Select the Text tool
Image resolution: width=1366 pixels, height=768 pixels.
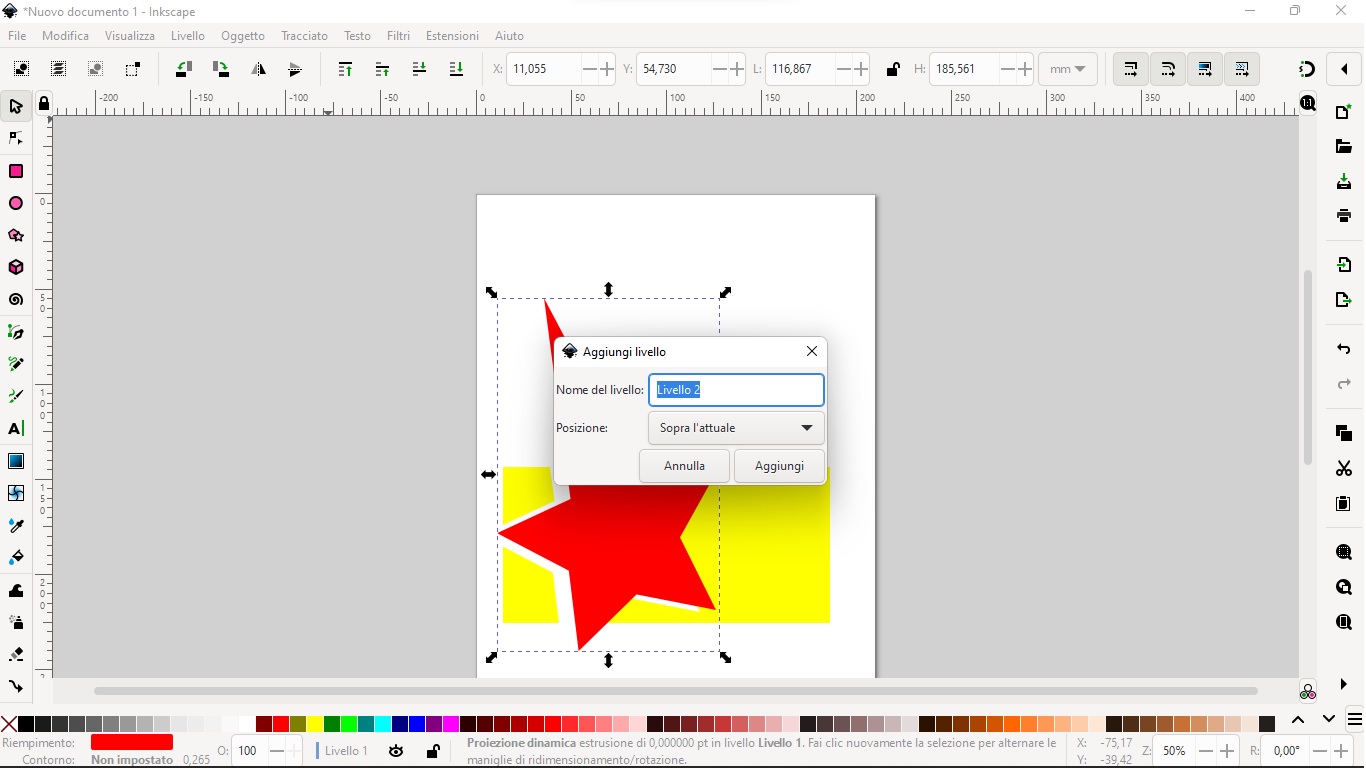pos(16,429)
